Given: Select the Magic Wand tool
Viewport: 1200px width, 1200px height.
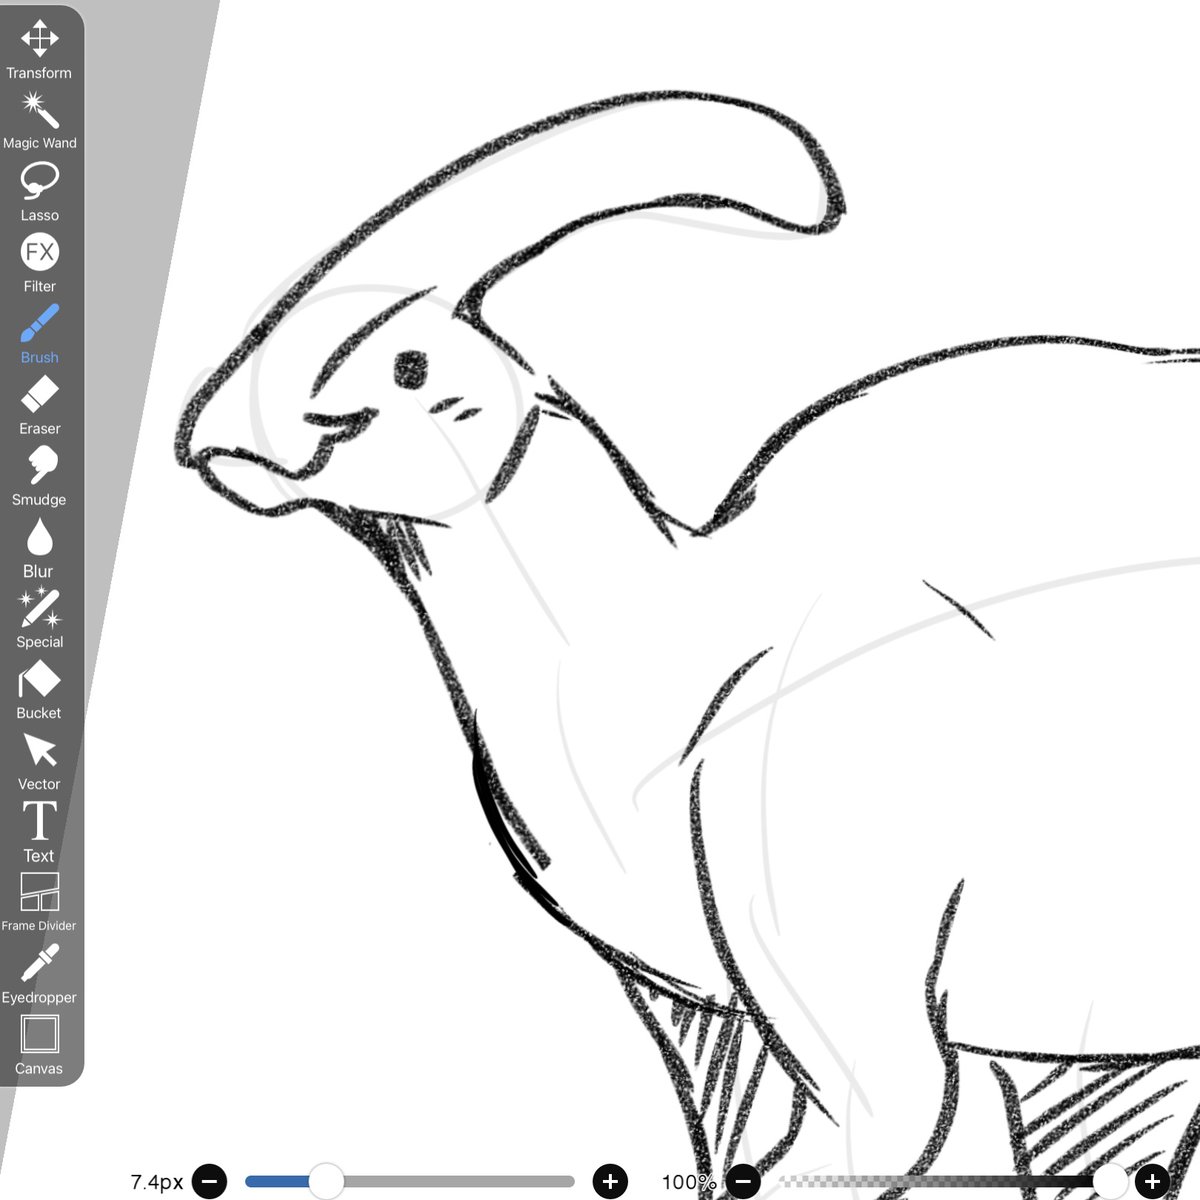Looking at the screenshot, I should pos(39,120).
